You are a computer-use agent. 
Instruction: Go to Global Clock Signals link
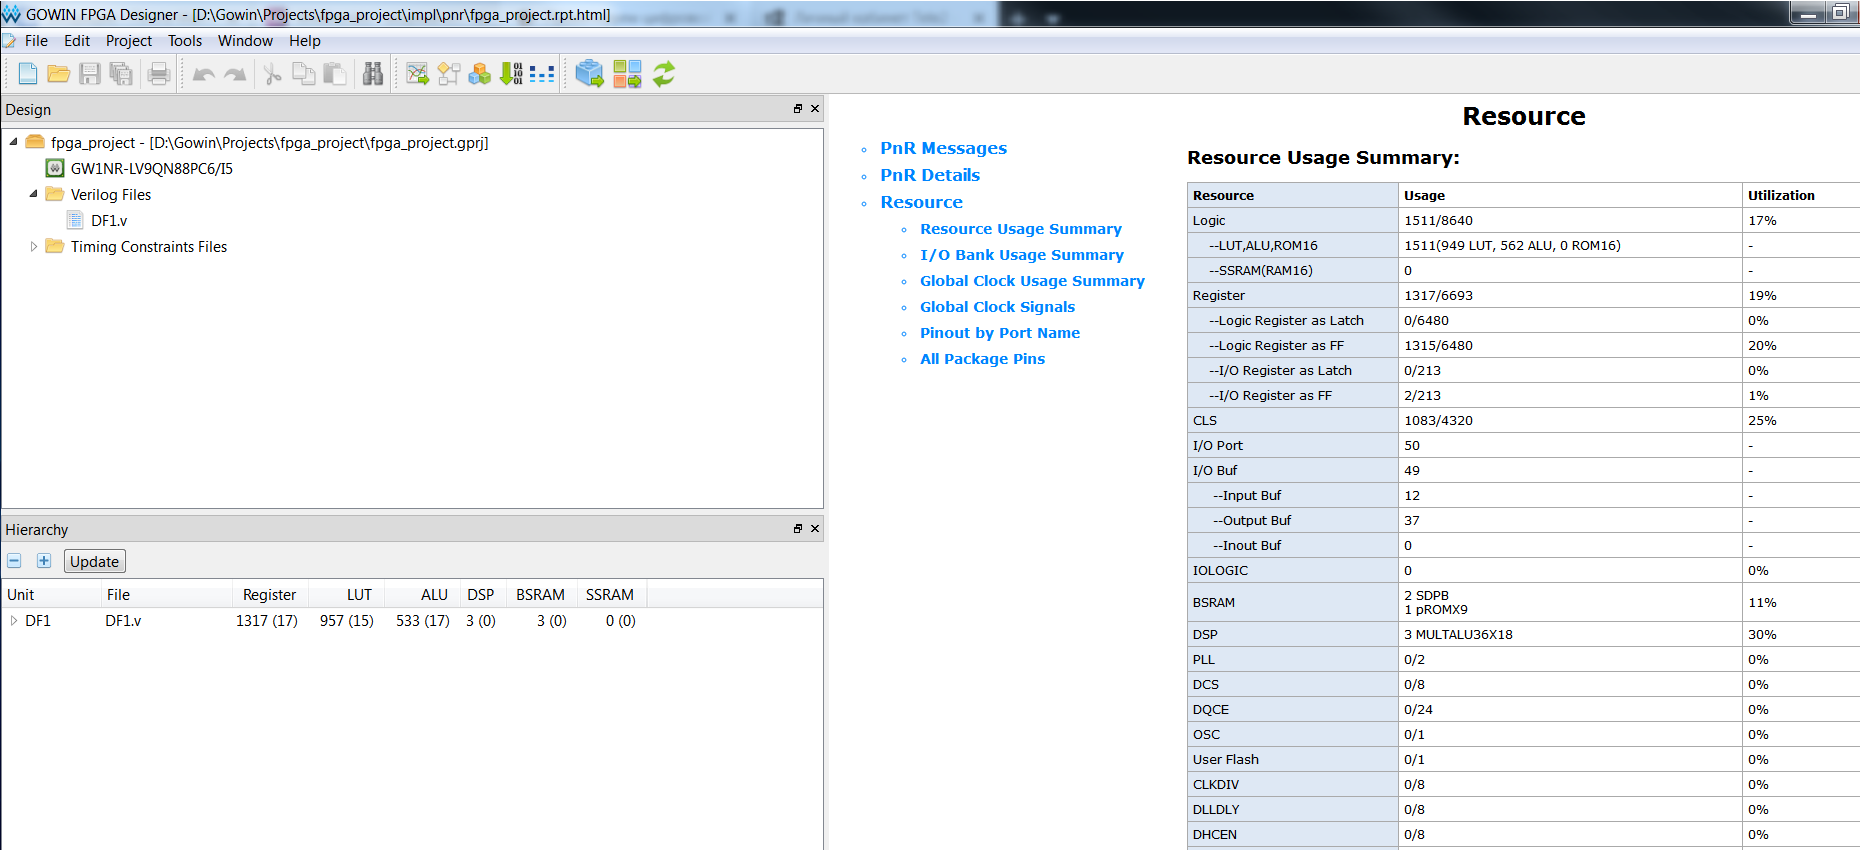pyautogui.click(x=997, y=307)
